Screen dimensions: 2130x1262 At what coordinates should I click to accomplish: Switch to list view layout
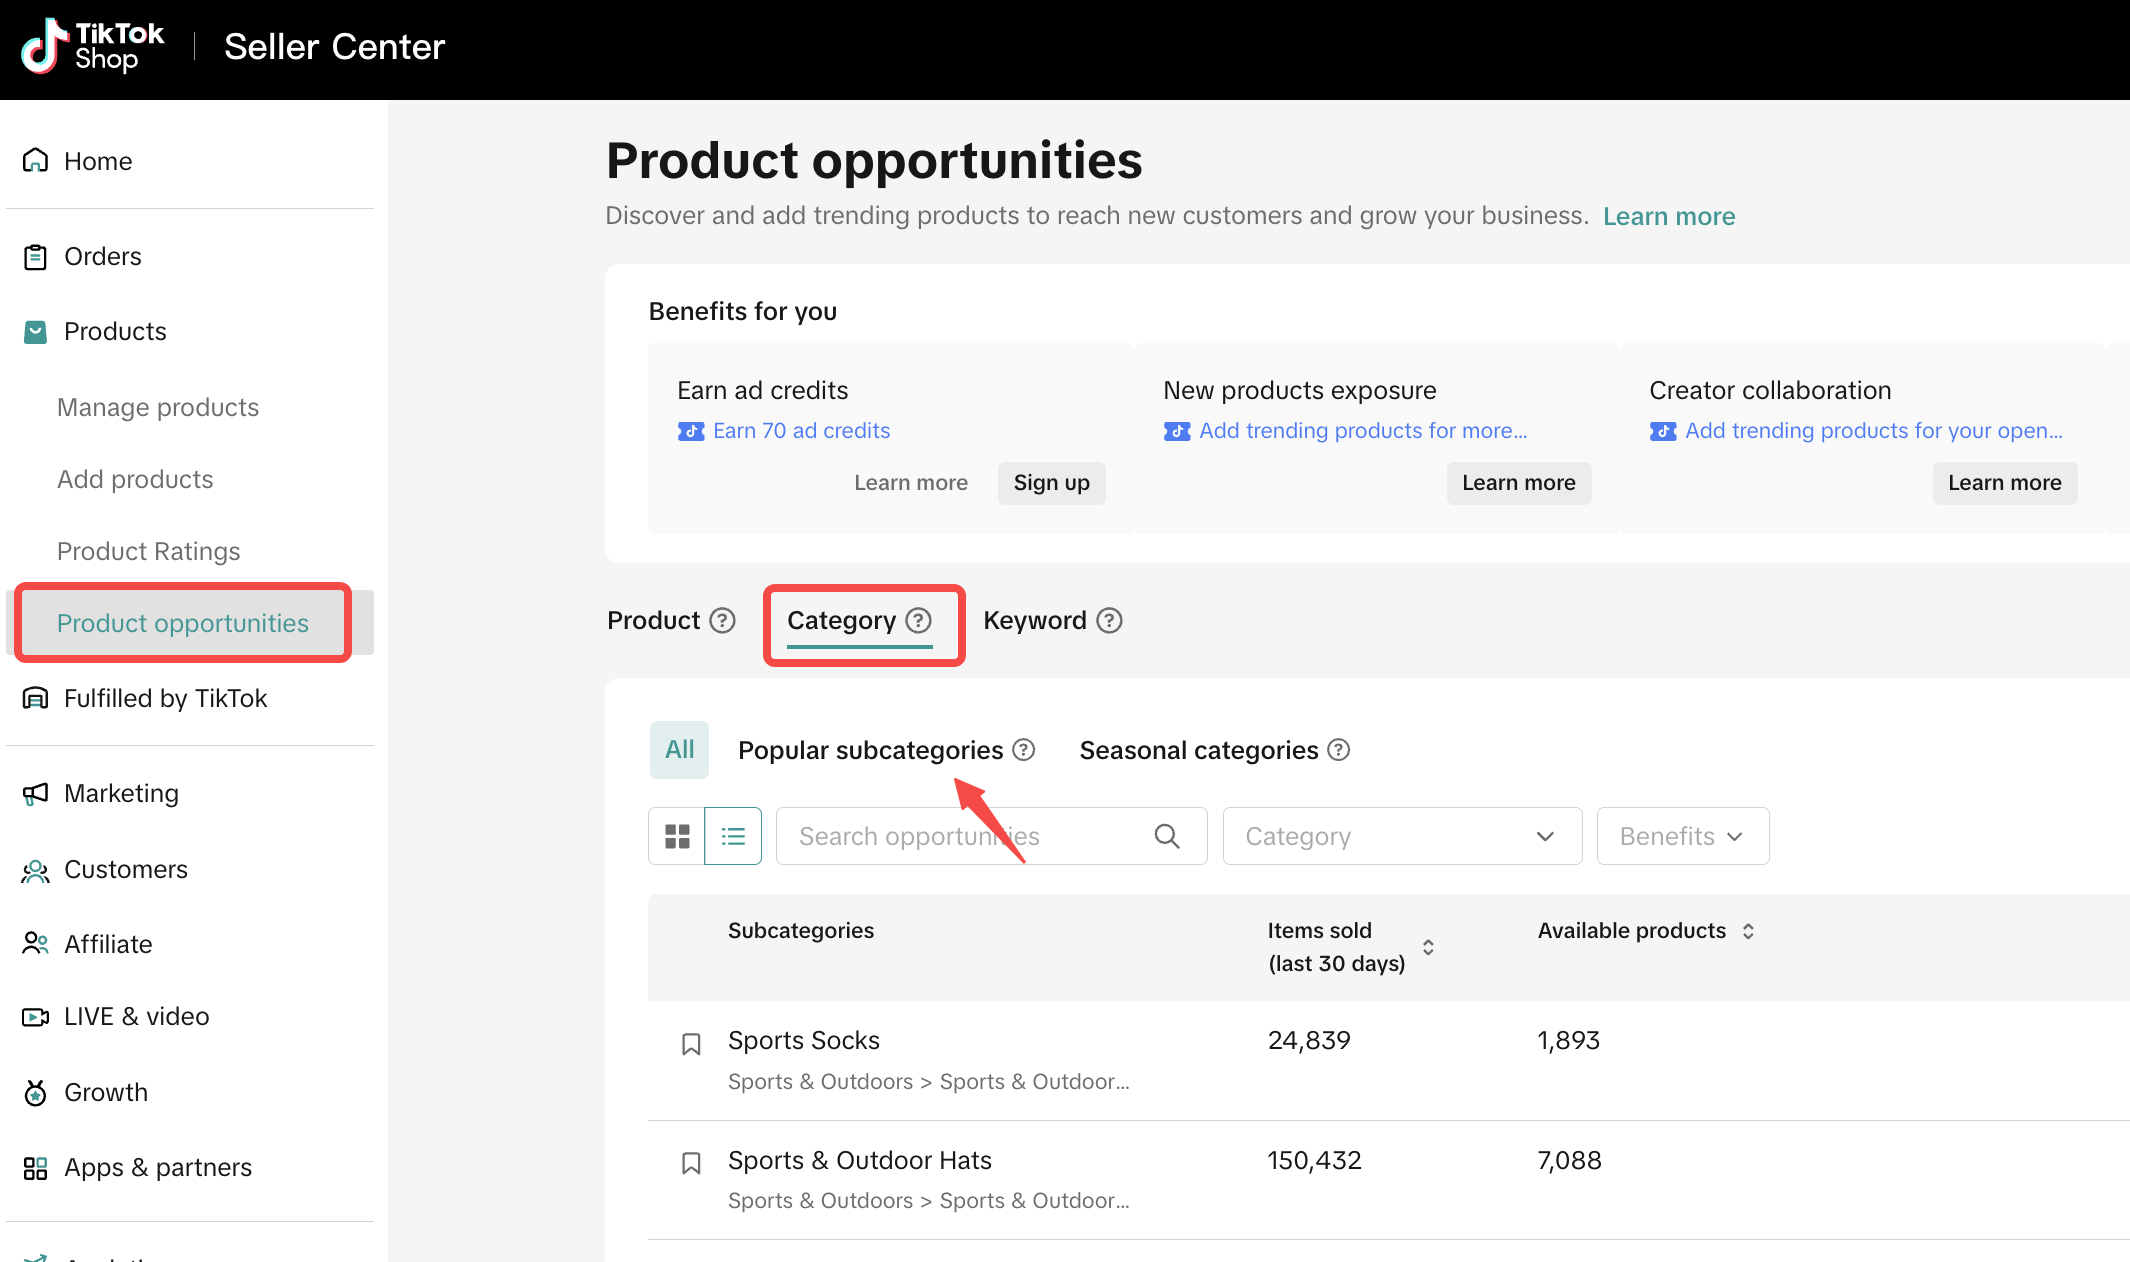point(733,836)
